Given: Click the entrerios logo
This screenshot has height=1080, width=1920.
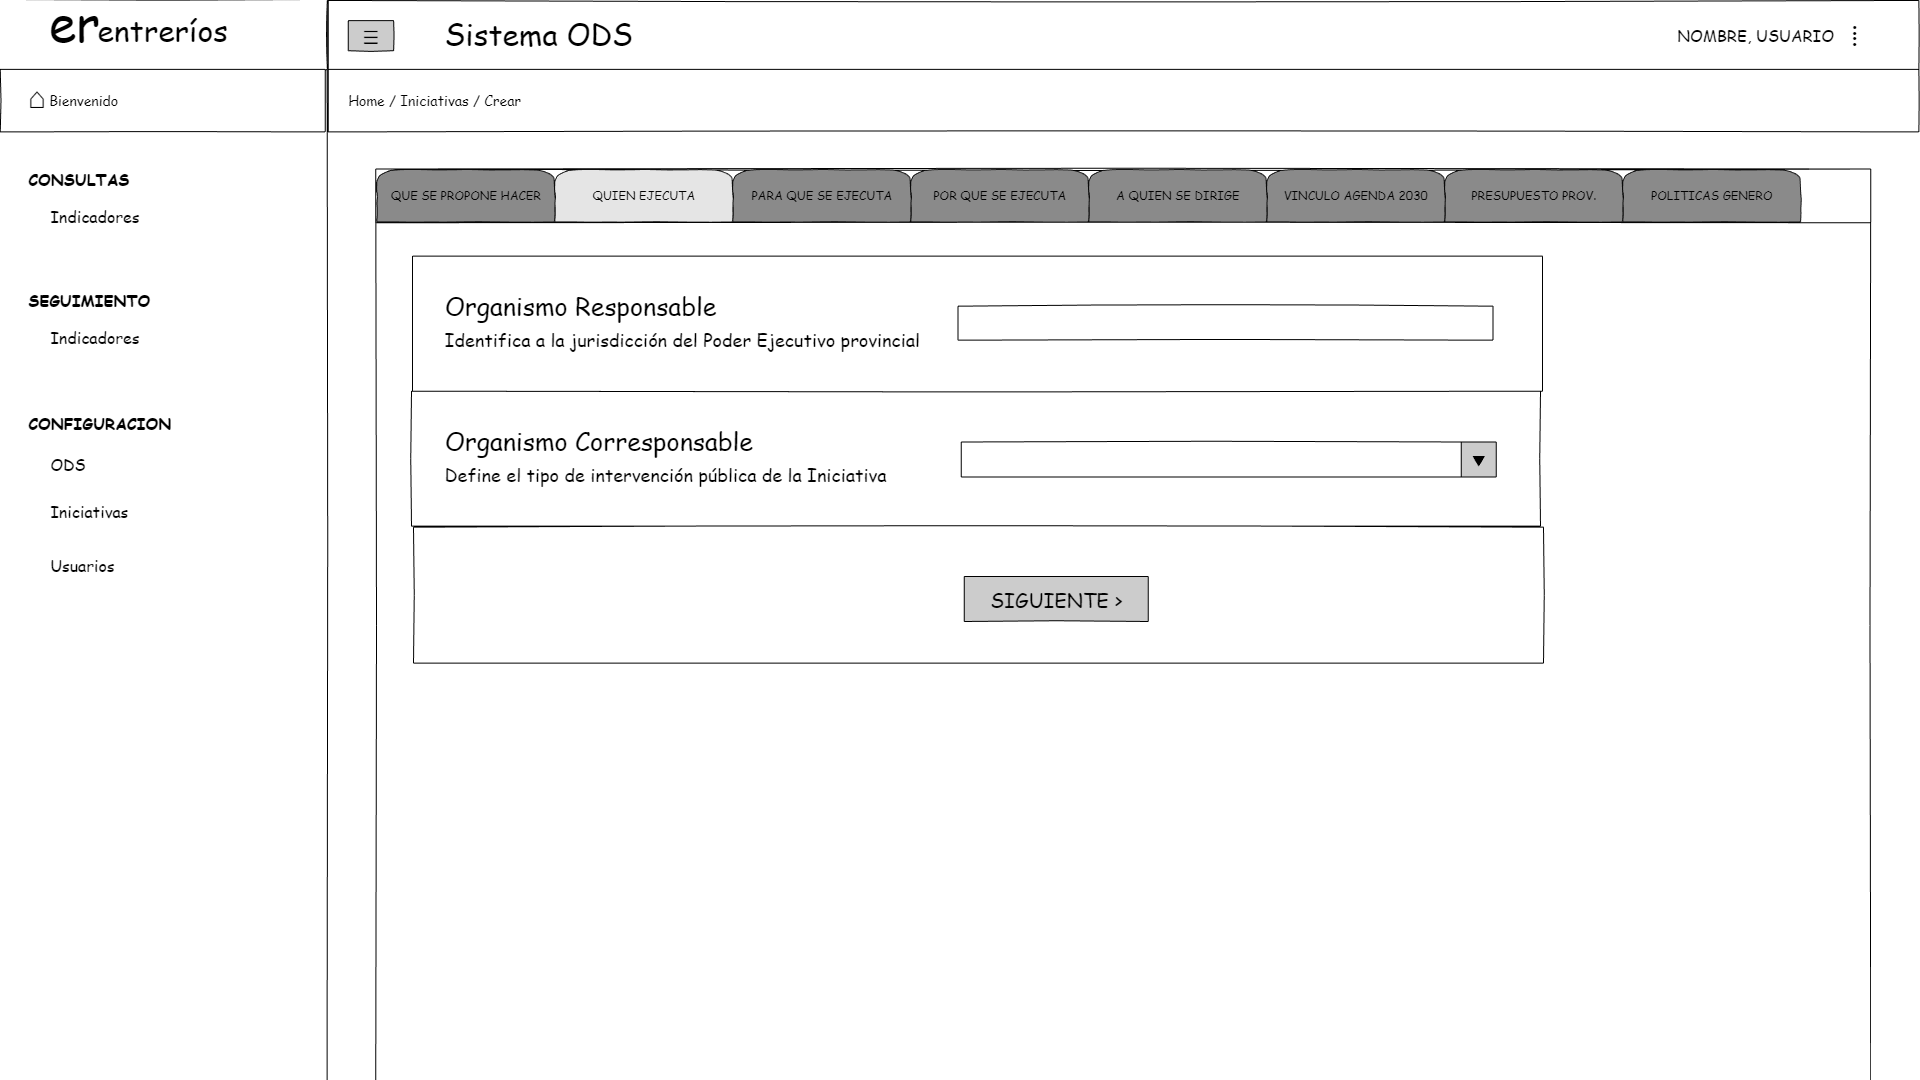Looking at the screenshot, I should coord(139,30).
